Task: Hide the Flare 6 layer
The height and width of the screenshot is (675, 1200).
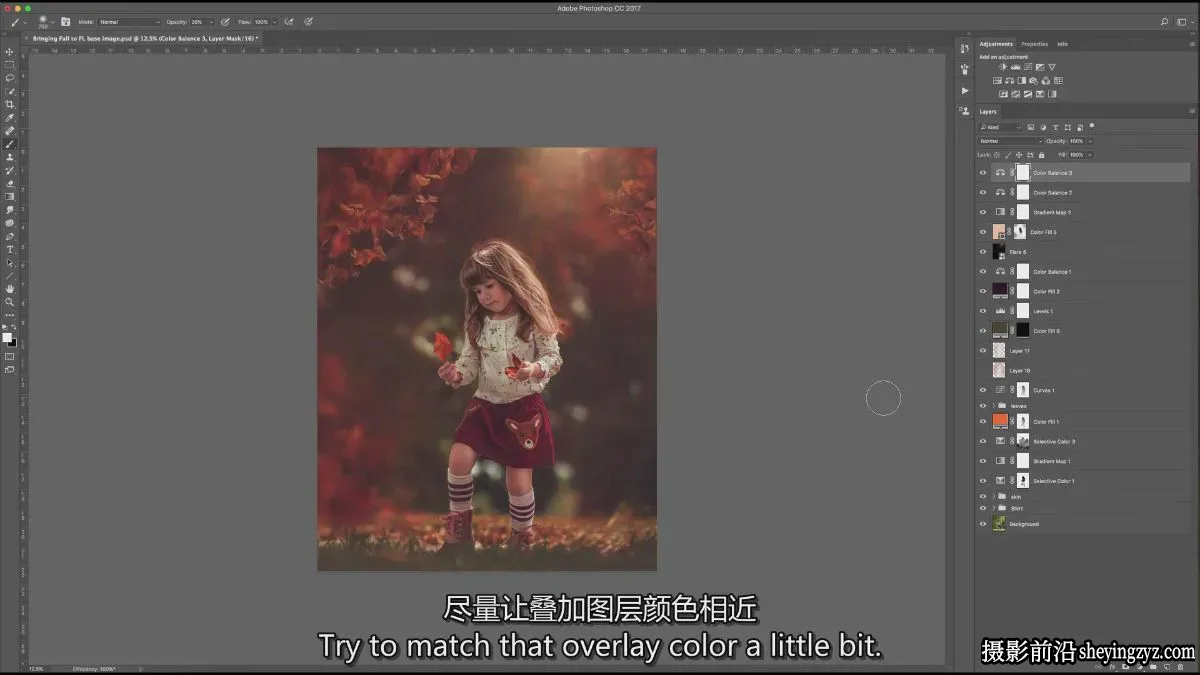Action: 983,252
